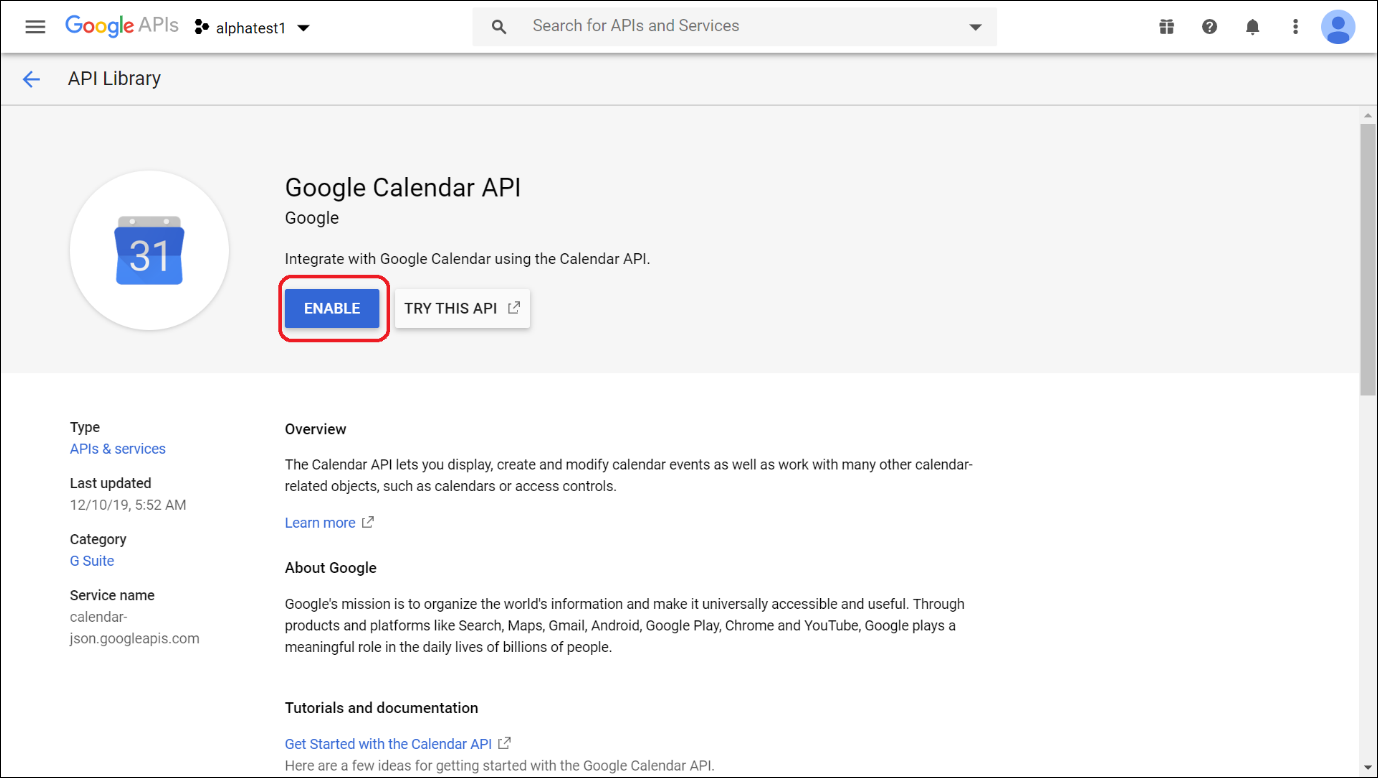Click the Google Calendar 31 logo
This screenshot has width=1378, height=778.
149,251
